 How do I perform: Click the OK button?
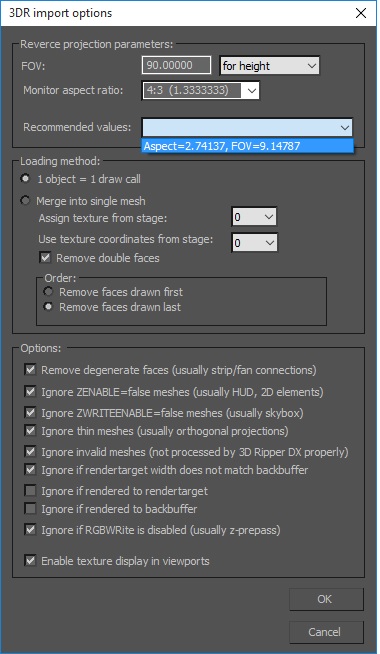[326, 599]
